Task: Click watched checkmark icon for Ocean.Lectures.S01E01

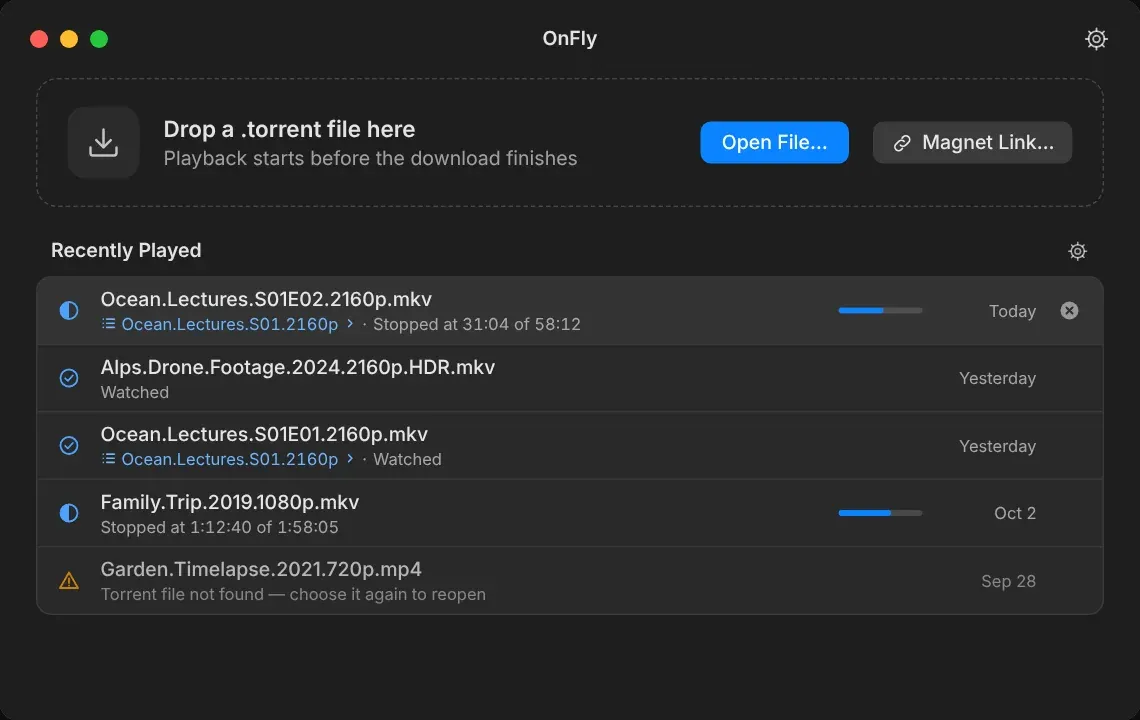Action: (69, 445)
